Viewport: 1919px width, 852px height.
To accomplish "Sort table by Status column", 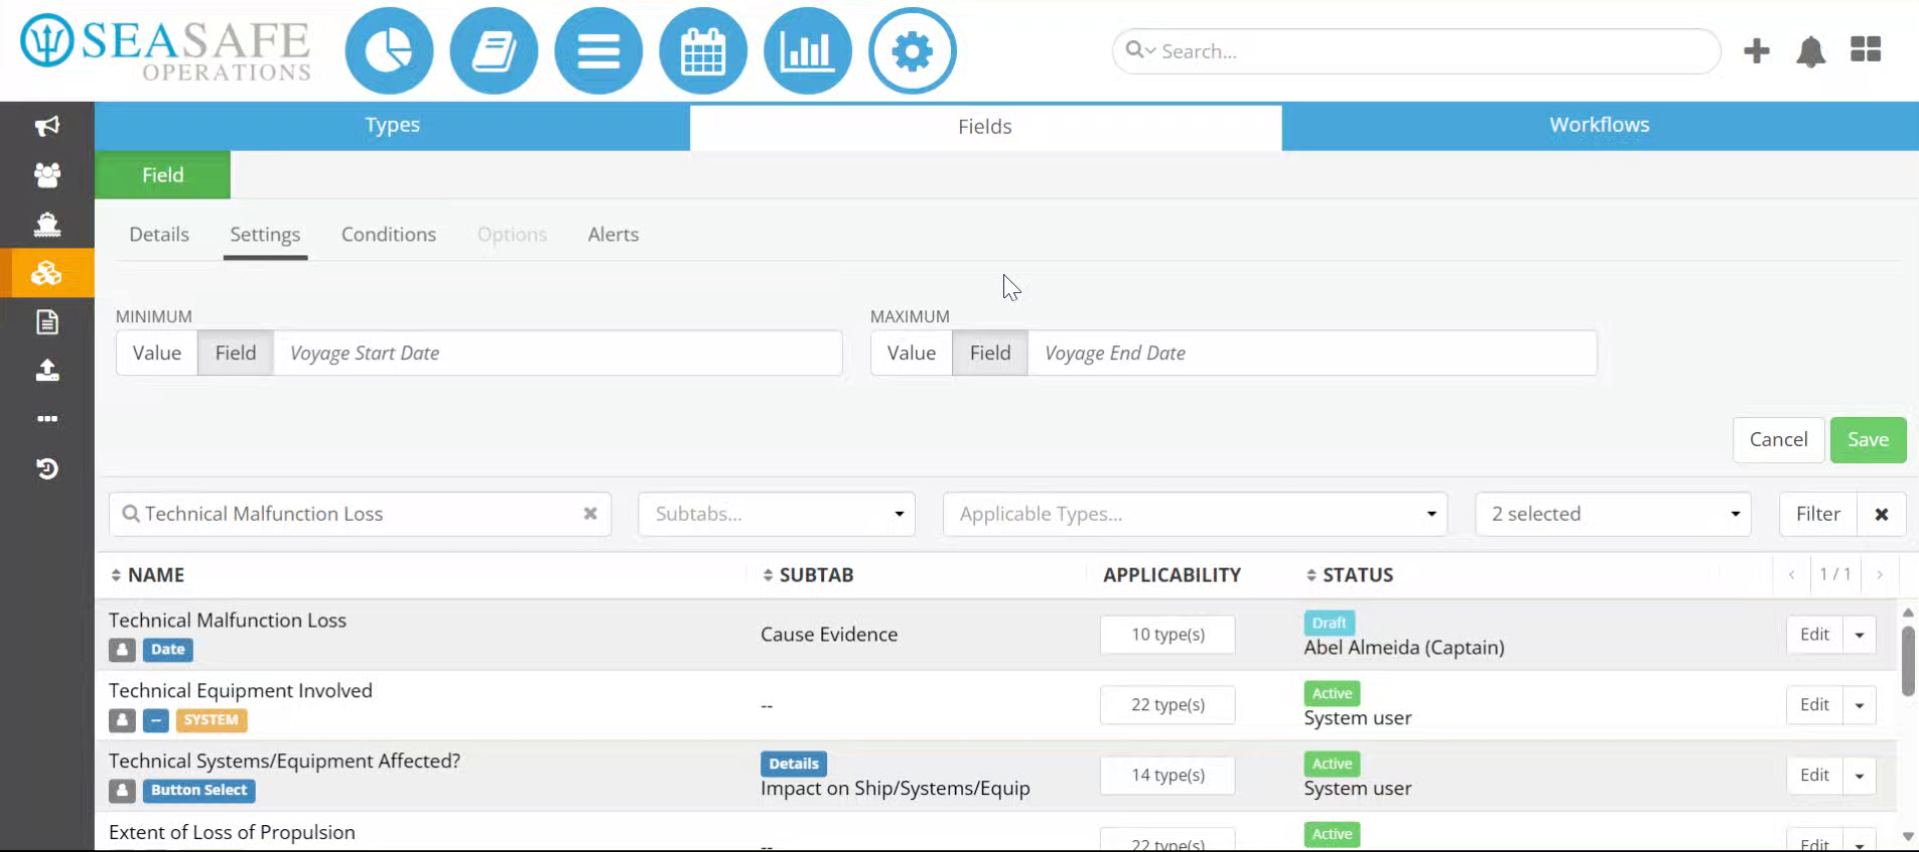I will (1350, 575).
